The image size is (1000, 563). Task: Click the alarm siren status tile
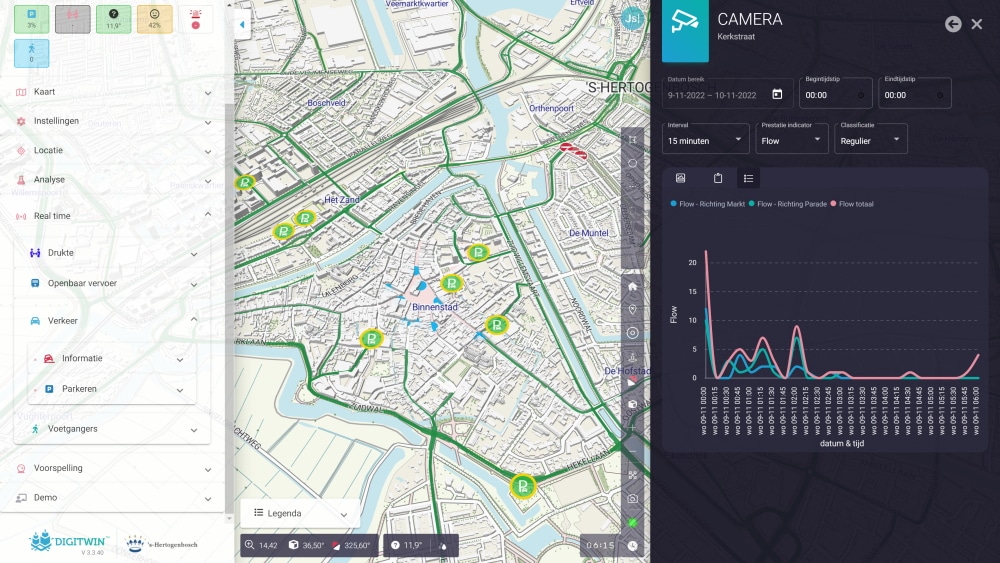195,19
